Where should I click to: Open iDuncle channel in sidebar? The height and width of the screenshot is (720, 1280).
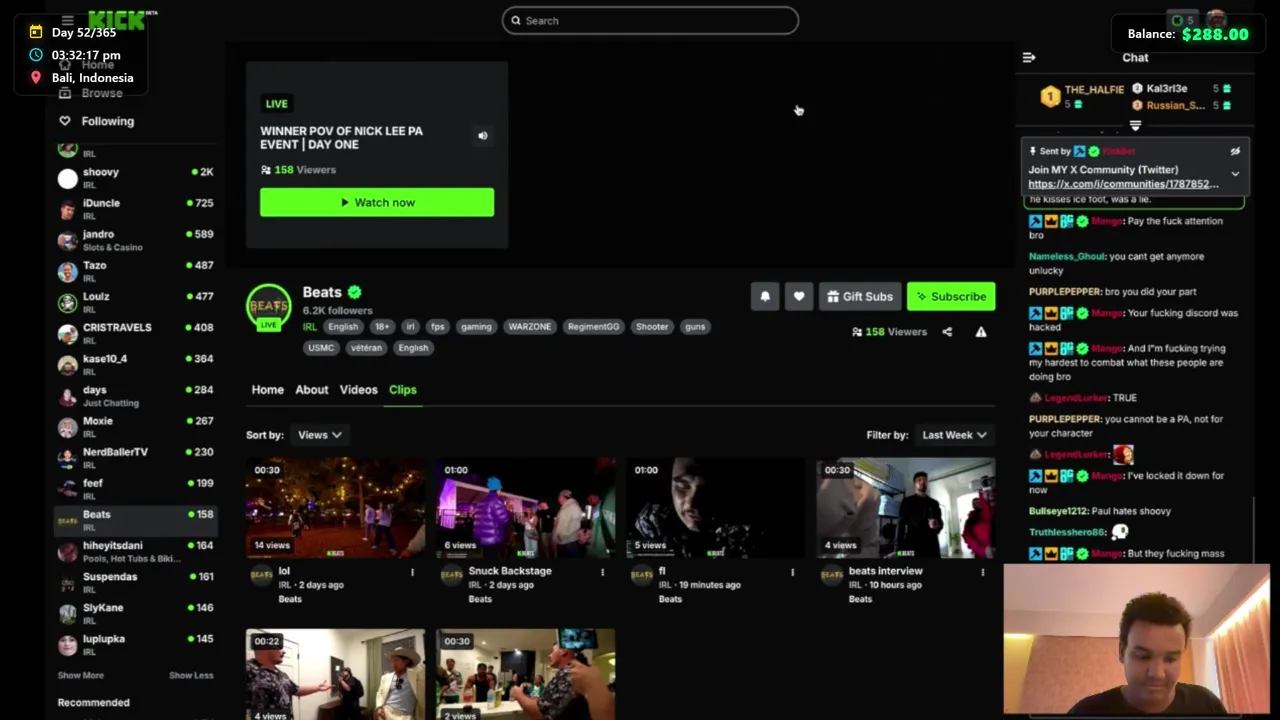tap(135, 209)
